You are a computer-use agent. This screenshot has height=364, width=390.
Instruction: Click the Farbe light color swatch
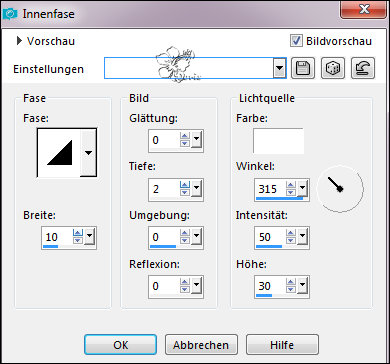point(278,141)
